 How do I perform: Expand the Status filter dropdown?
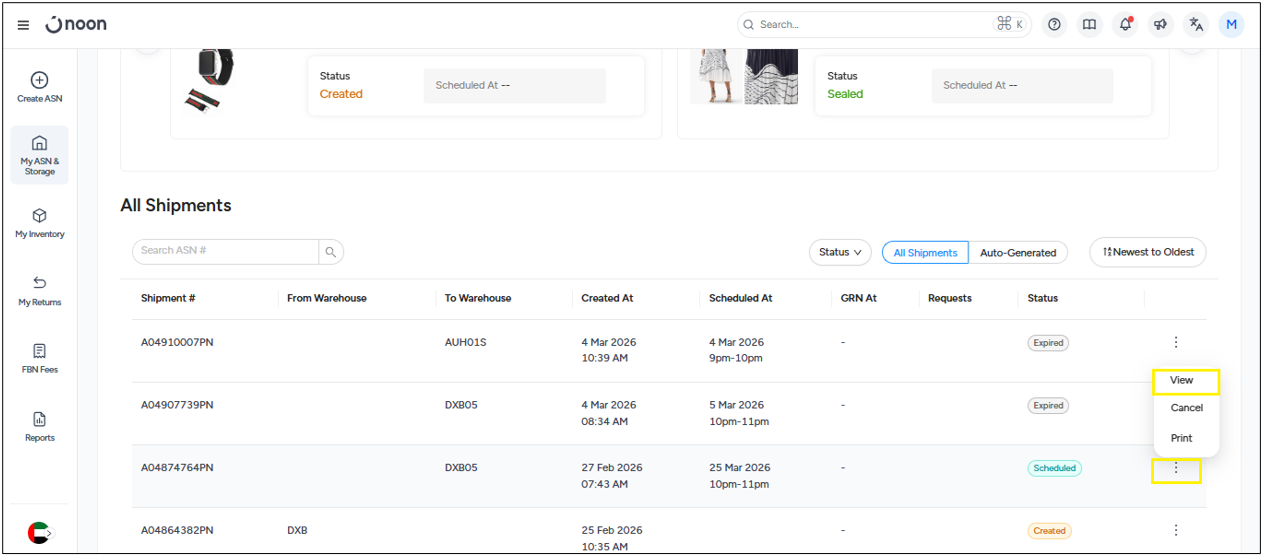click(840, 253)
